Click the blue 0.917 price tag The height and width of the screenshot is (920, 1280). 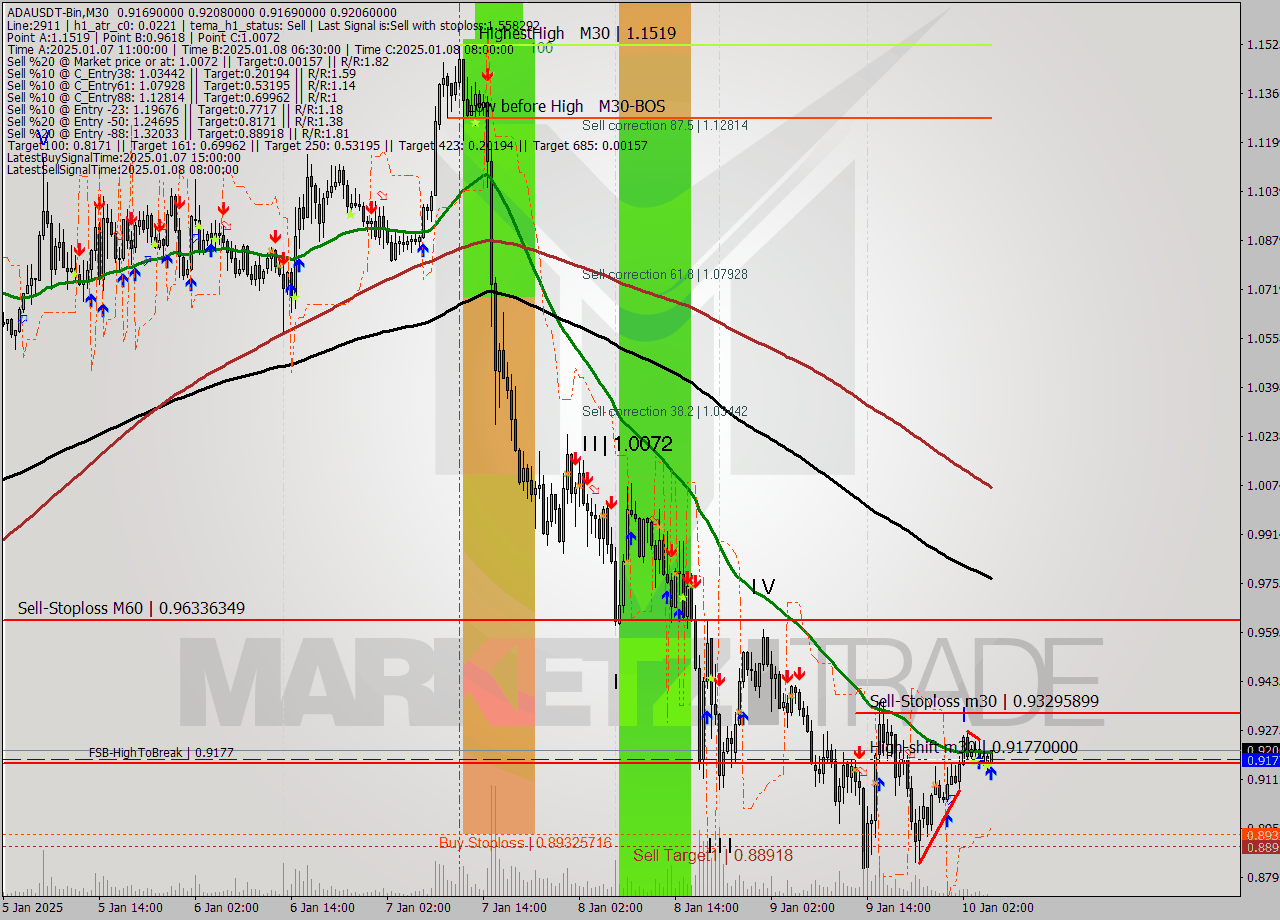tap(1260, 761)
